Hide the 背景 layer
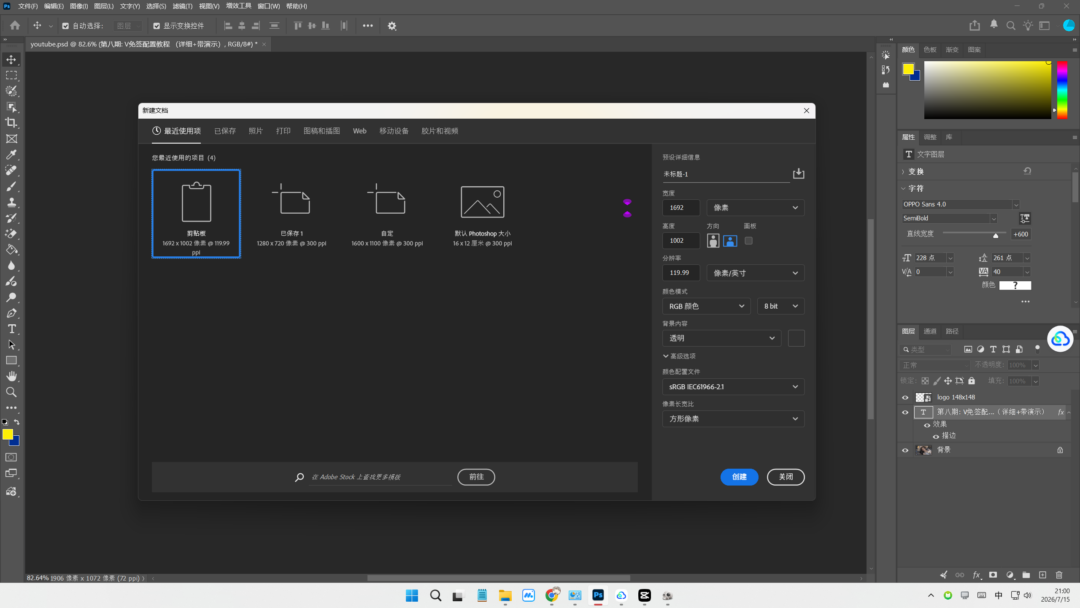Viewport: 1080px width, 608px height. (905, 450)
